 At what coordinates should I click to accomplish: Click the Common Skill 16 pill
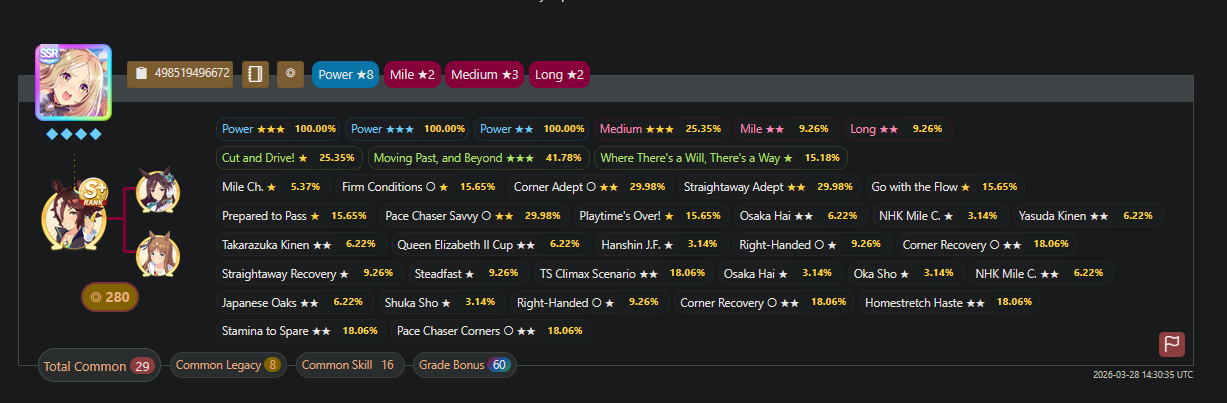click(350, 365)
